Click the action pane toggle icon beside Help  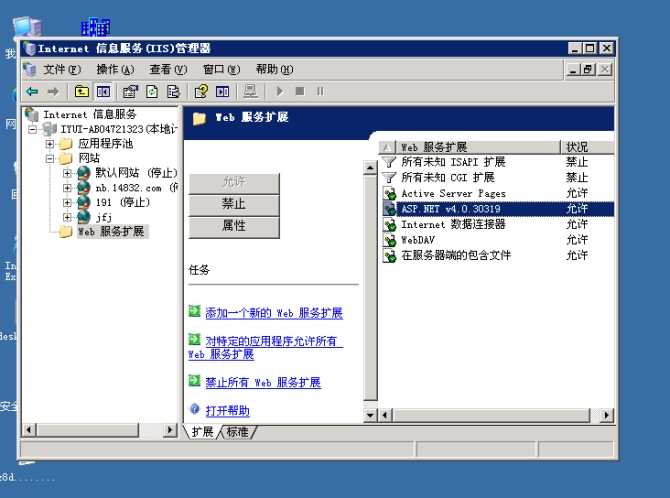[223, 91]
